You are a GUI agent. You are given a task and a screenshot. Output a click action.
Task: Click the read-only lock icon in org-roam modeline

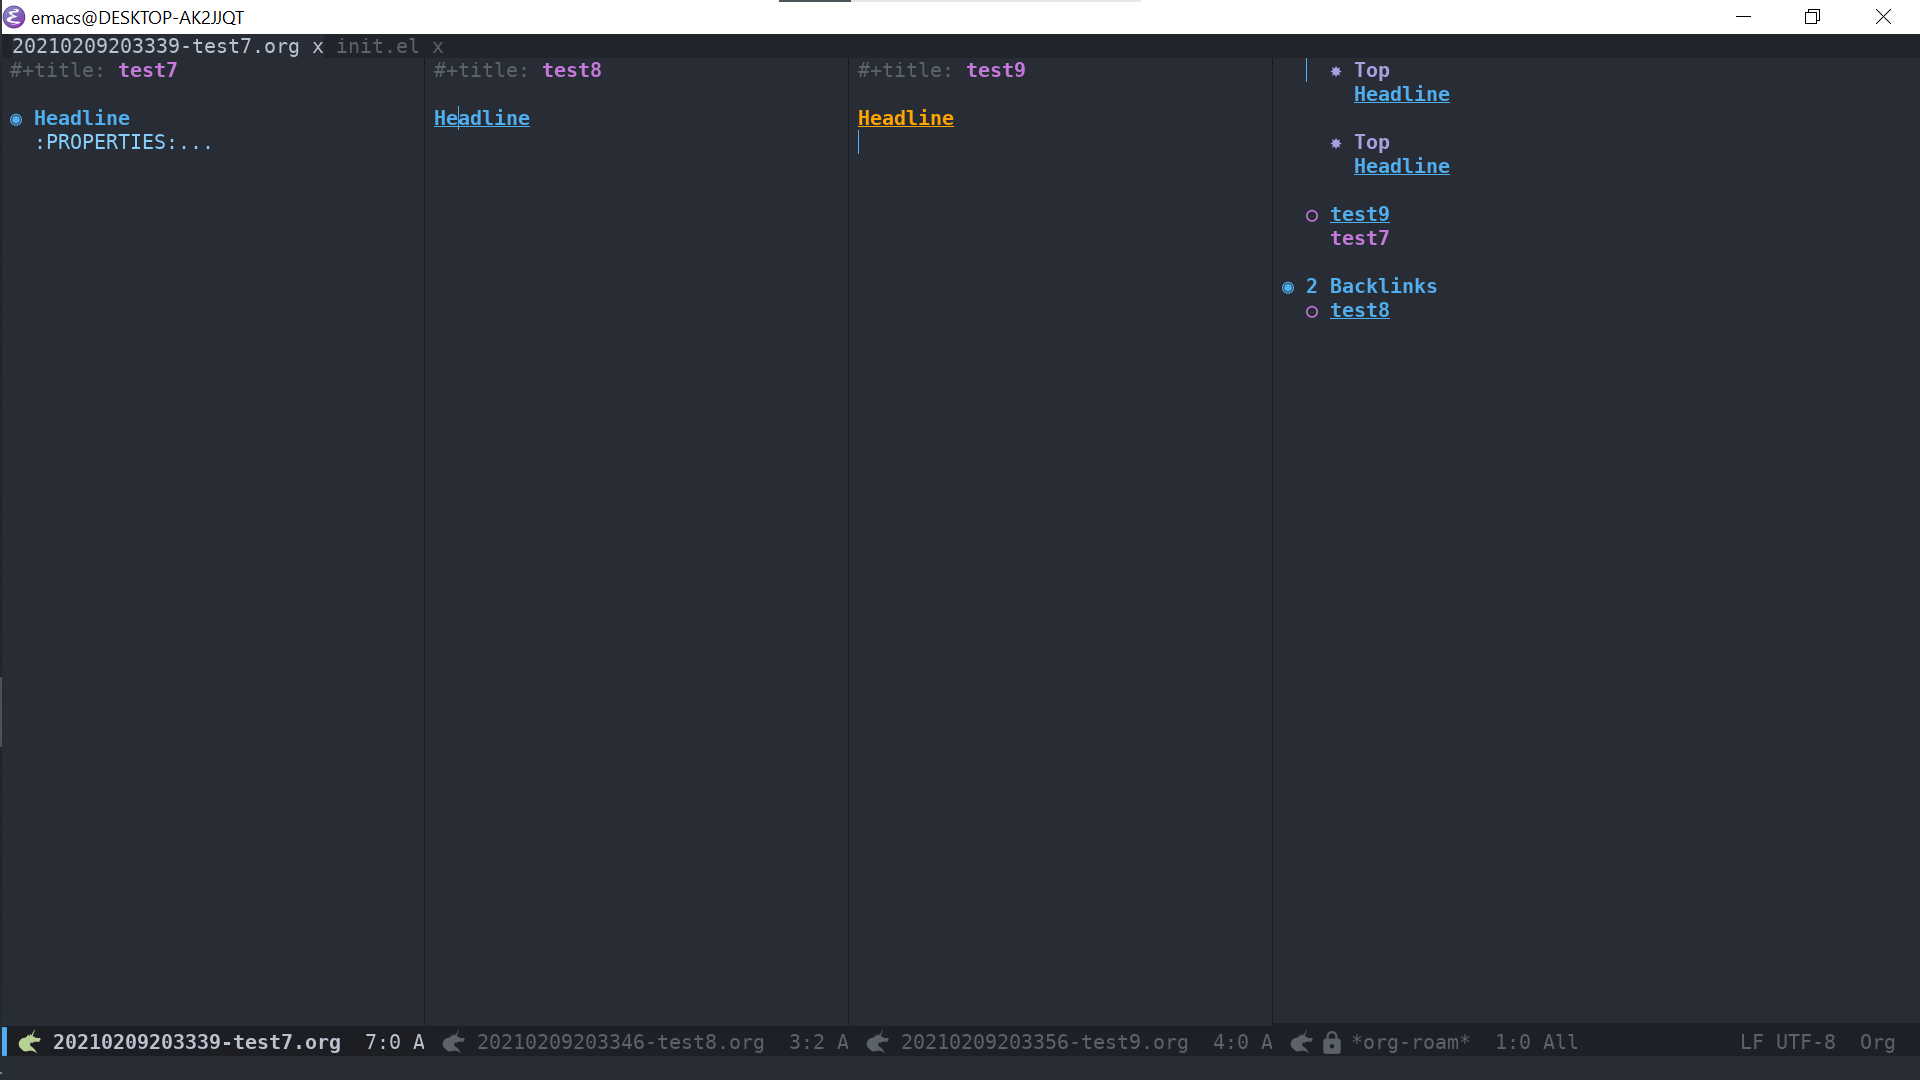[1332, 1042]
